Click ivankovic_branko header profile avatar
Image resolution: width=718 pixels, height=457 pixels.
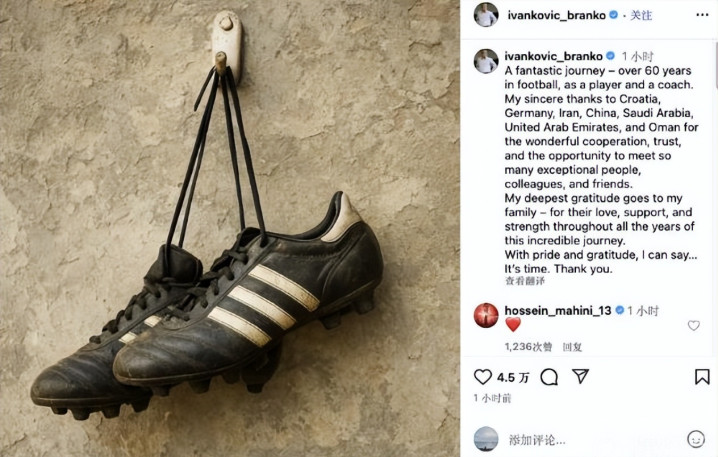point(486,15)
